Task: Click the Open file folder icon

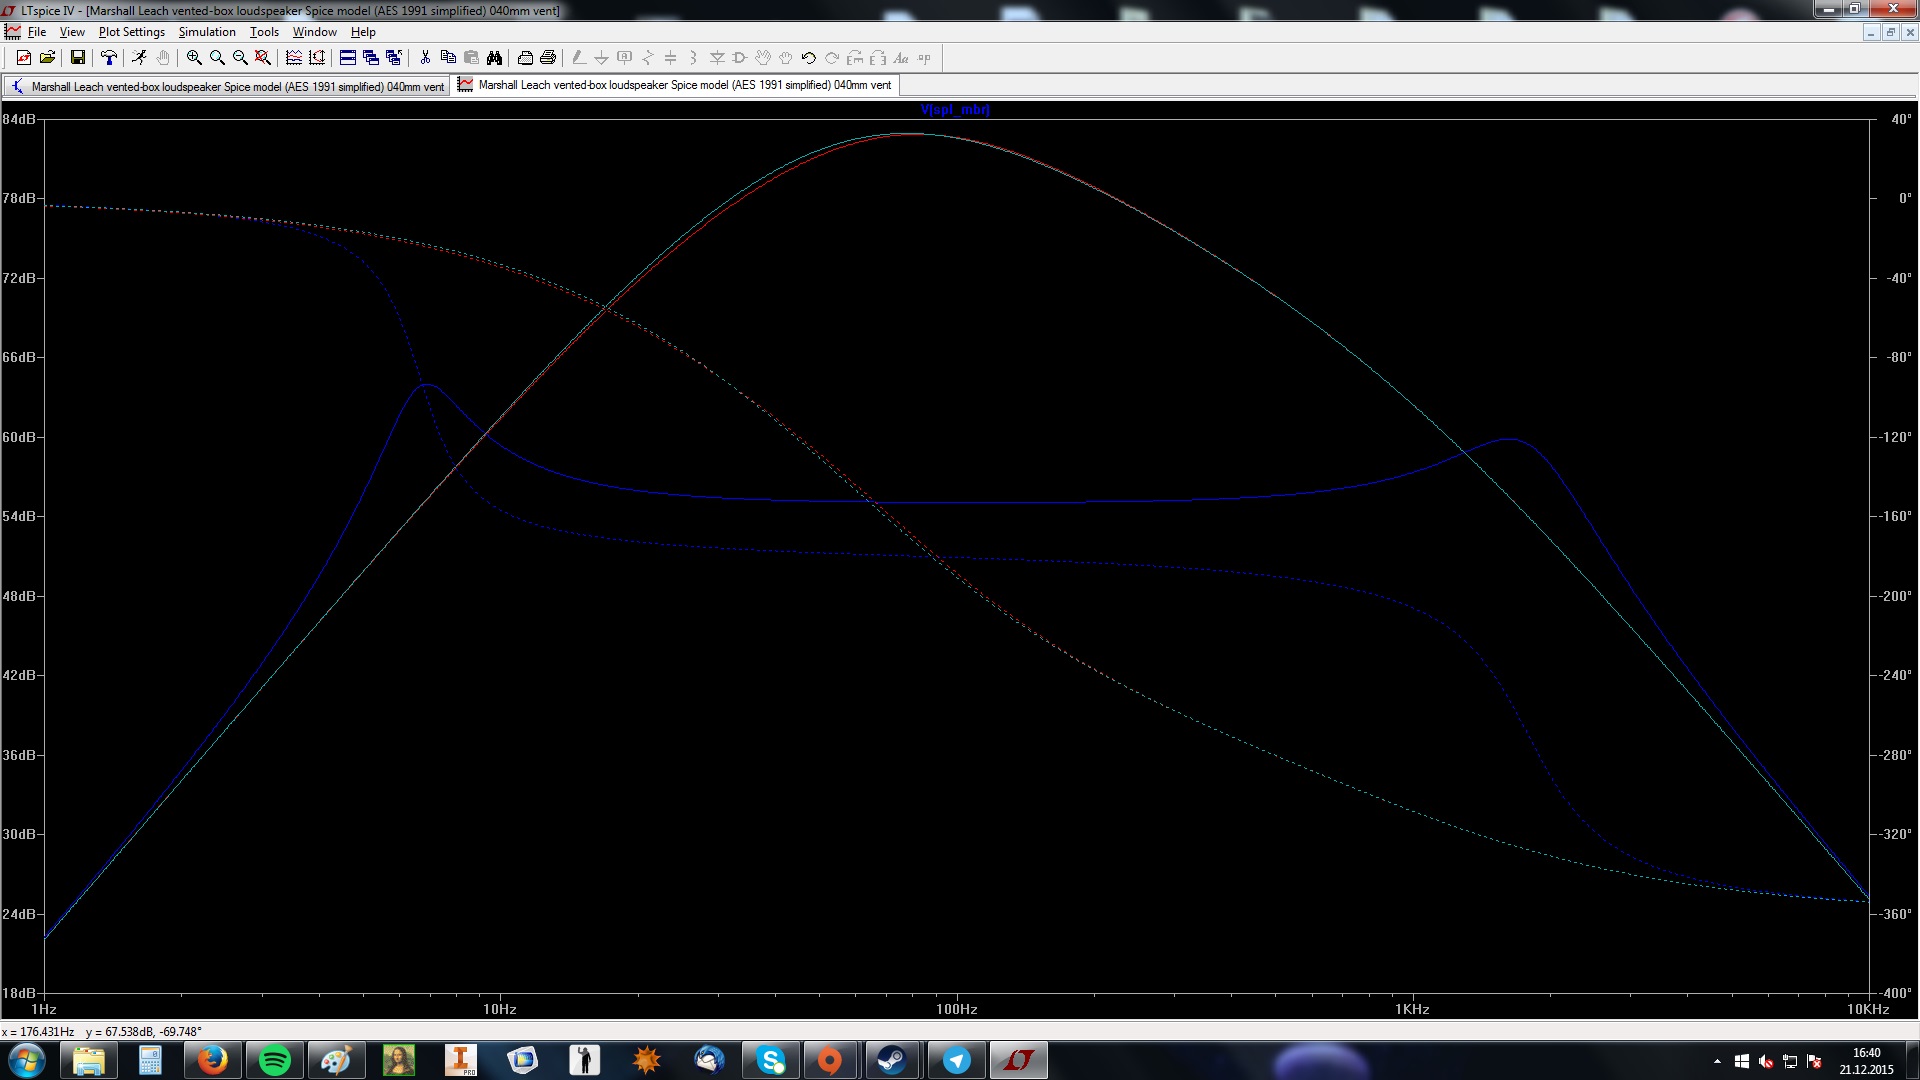Action: click(x=47, y=58)
